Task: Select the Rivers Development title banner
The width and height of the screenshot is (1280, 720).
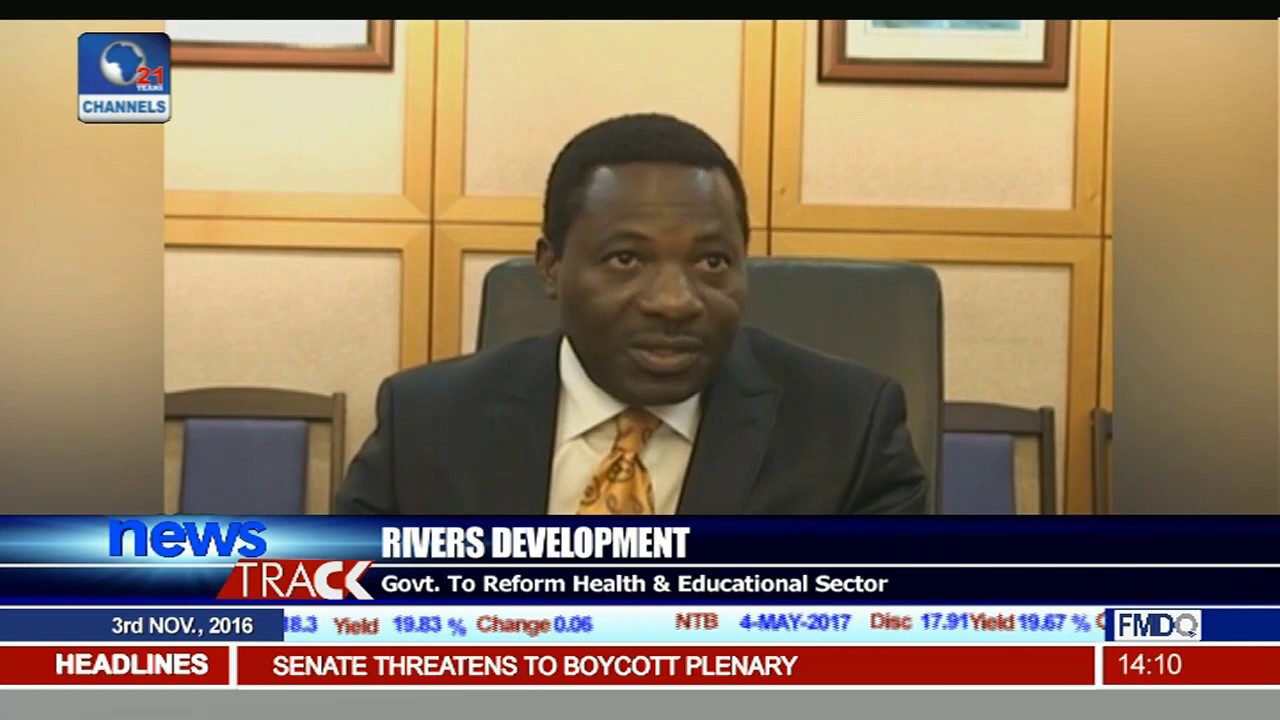Action: 535,543
